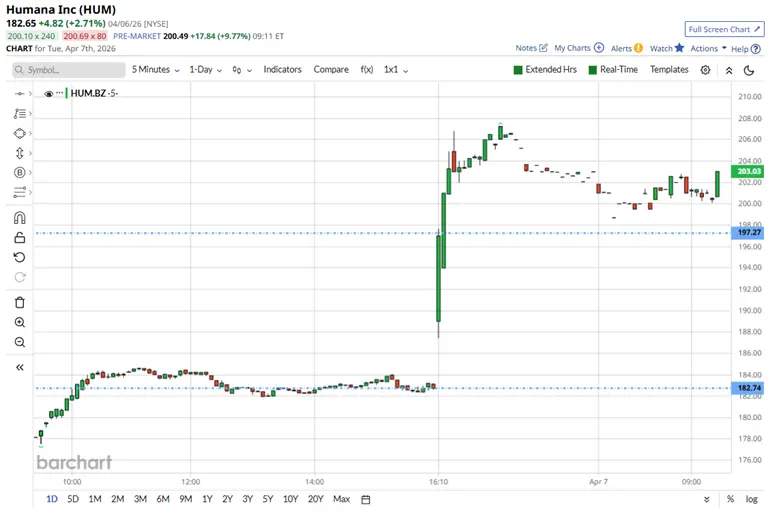Screen dimensions: 779x520
Task: Toggle the lock drawings icon
Action: (x=19, y=237)
